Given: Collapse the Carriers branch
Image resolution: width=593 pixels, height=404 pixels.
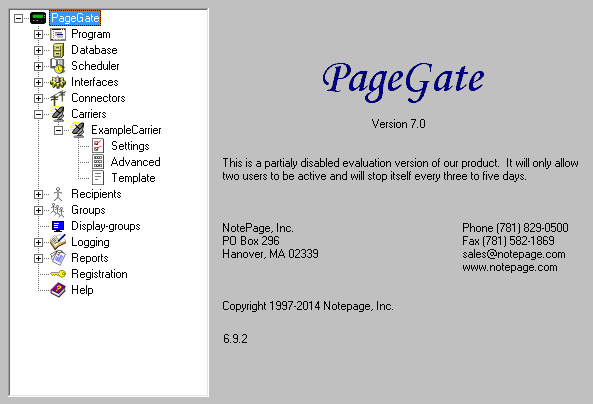Looking at the screenshot, I should tap(38, 114).
